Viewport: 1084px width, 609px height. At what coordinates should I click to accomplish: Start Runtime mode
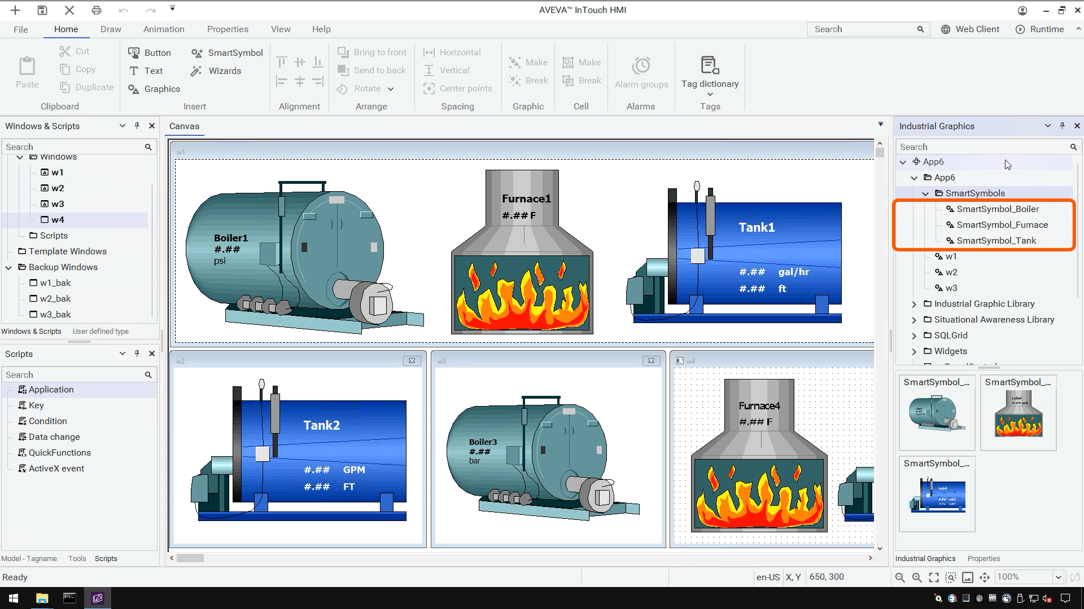[1040, 29]
